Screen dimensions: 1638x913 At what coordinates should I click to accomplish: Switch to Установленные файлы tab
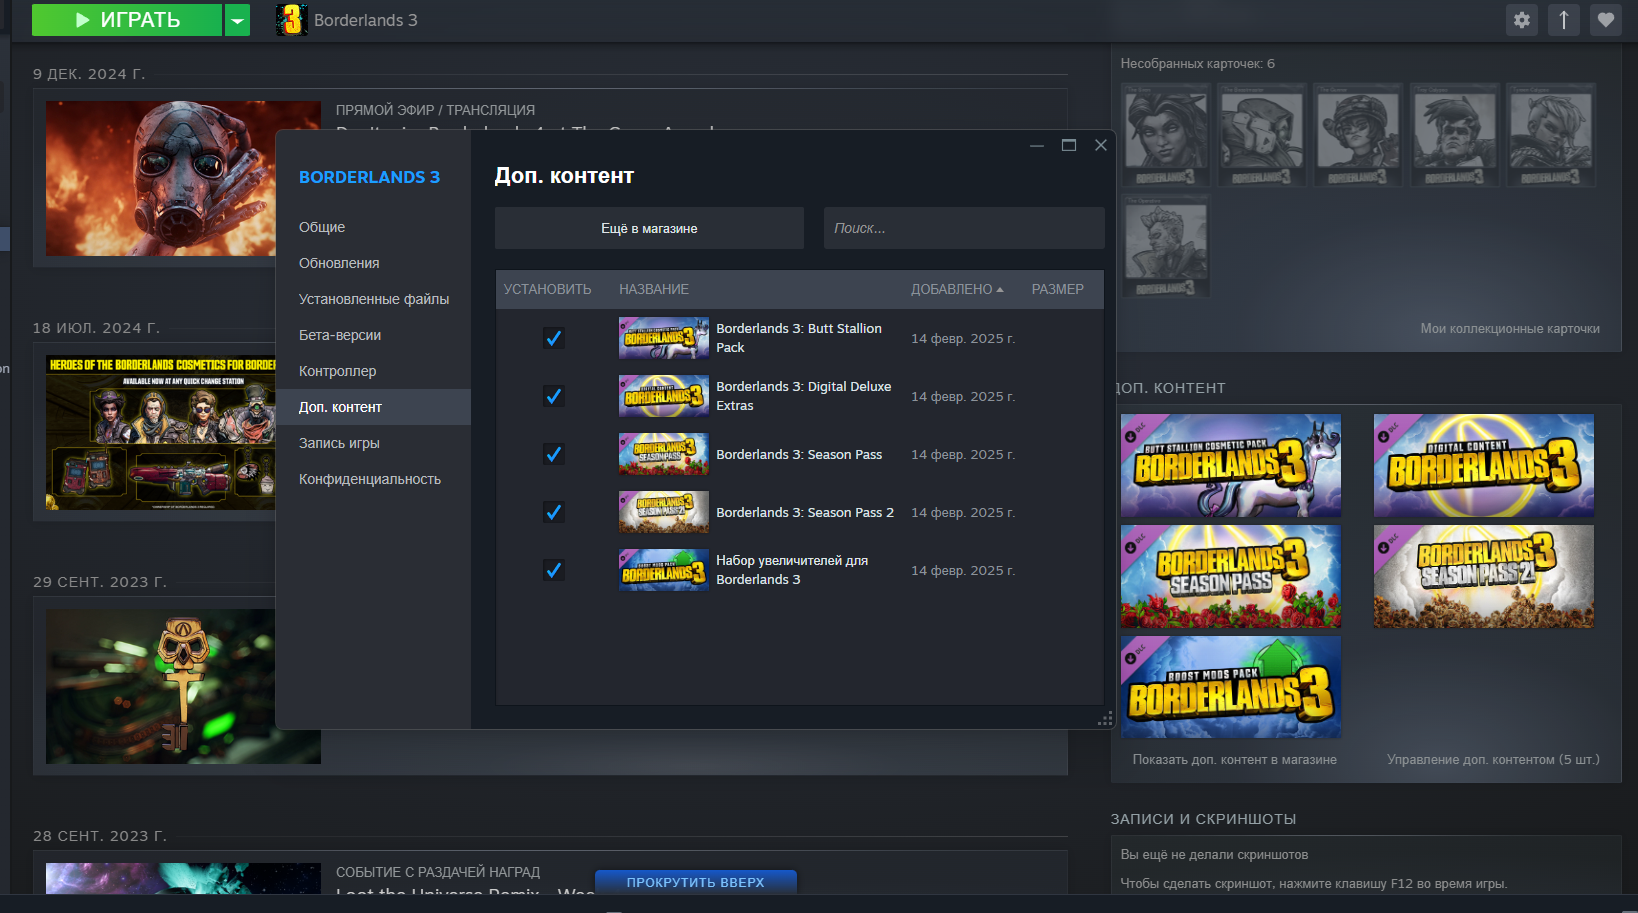(373, 299)
